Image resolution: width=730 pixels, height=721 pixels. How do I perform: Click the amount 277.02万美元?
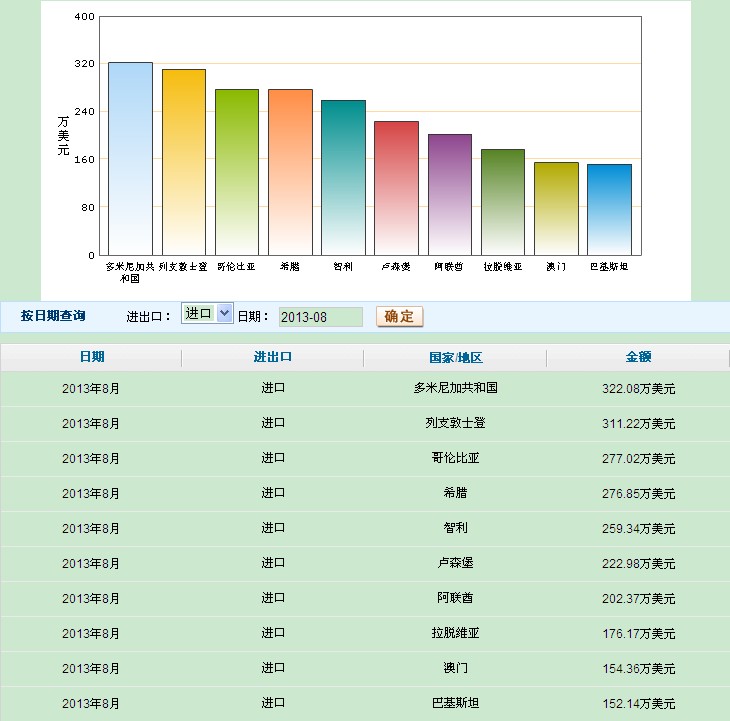638,458
